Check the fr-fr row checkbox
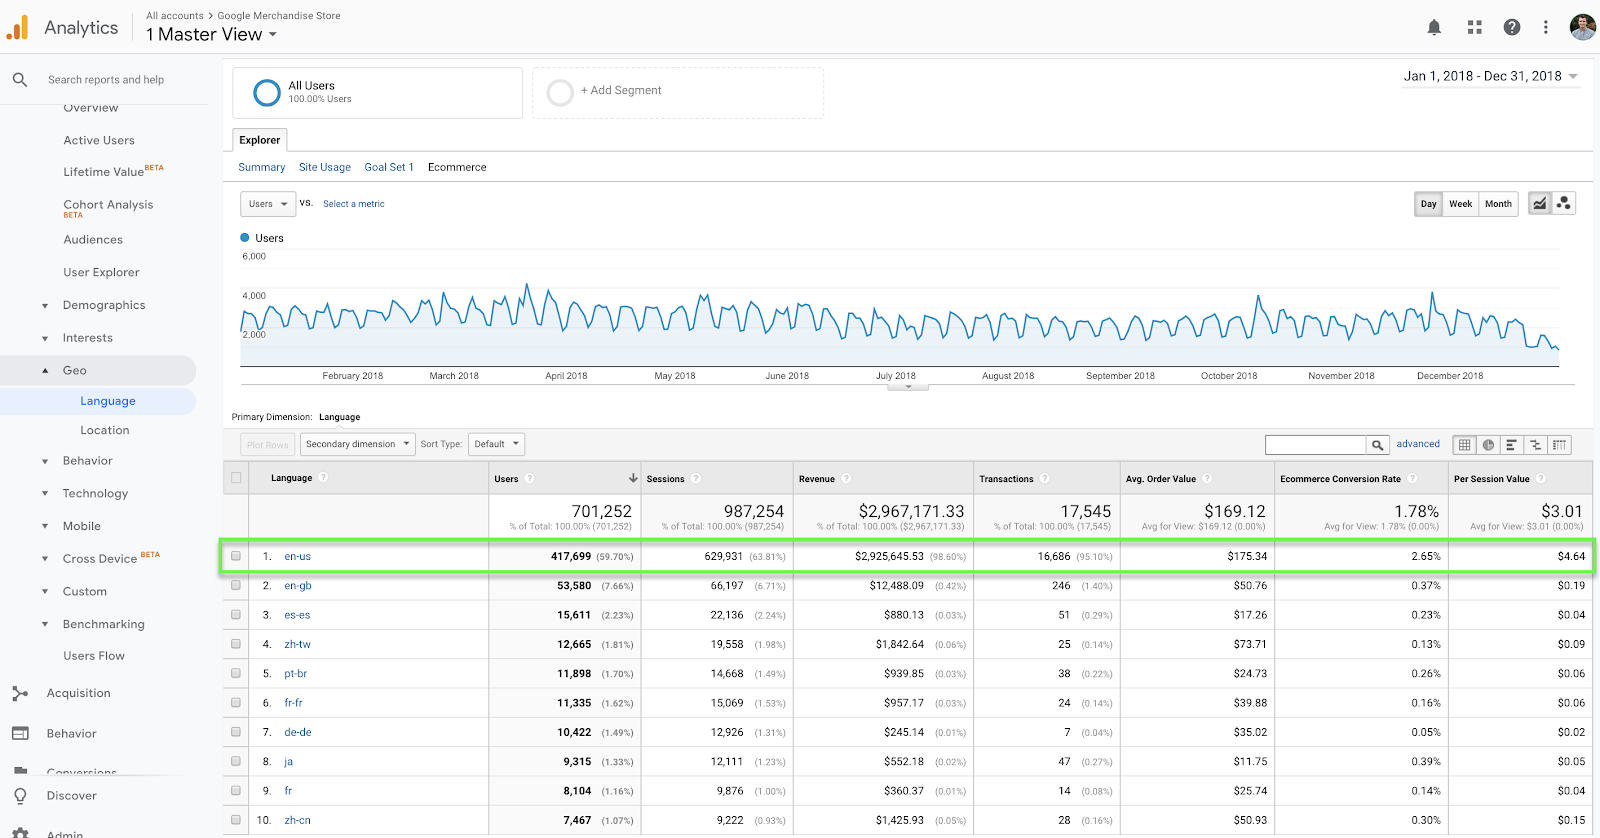Screen dimensions: 1600x838 tap(236, 703)
